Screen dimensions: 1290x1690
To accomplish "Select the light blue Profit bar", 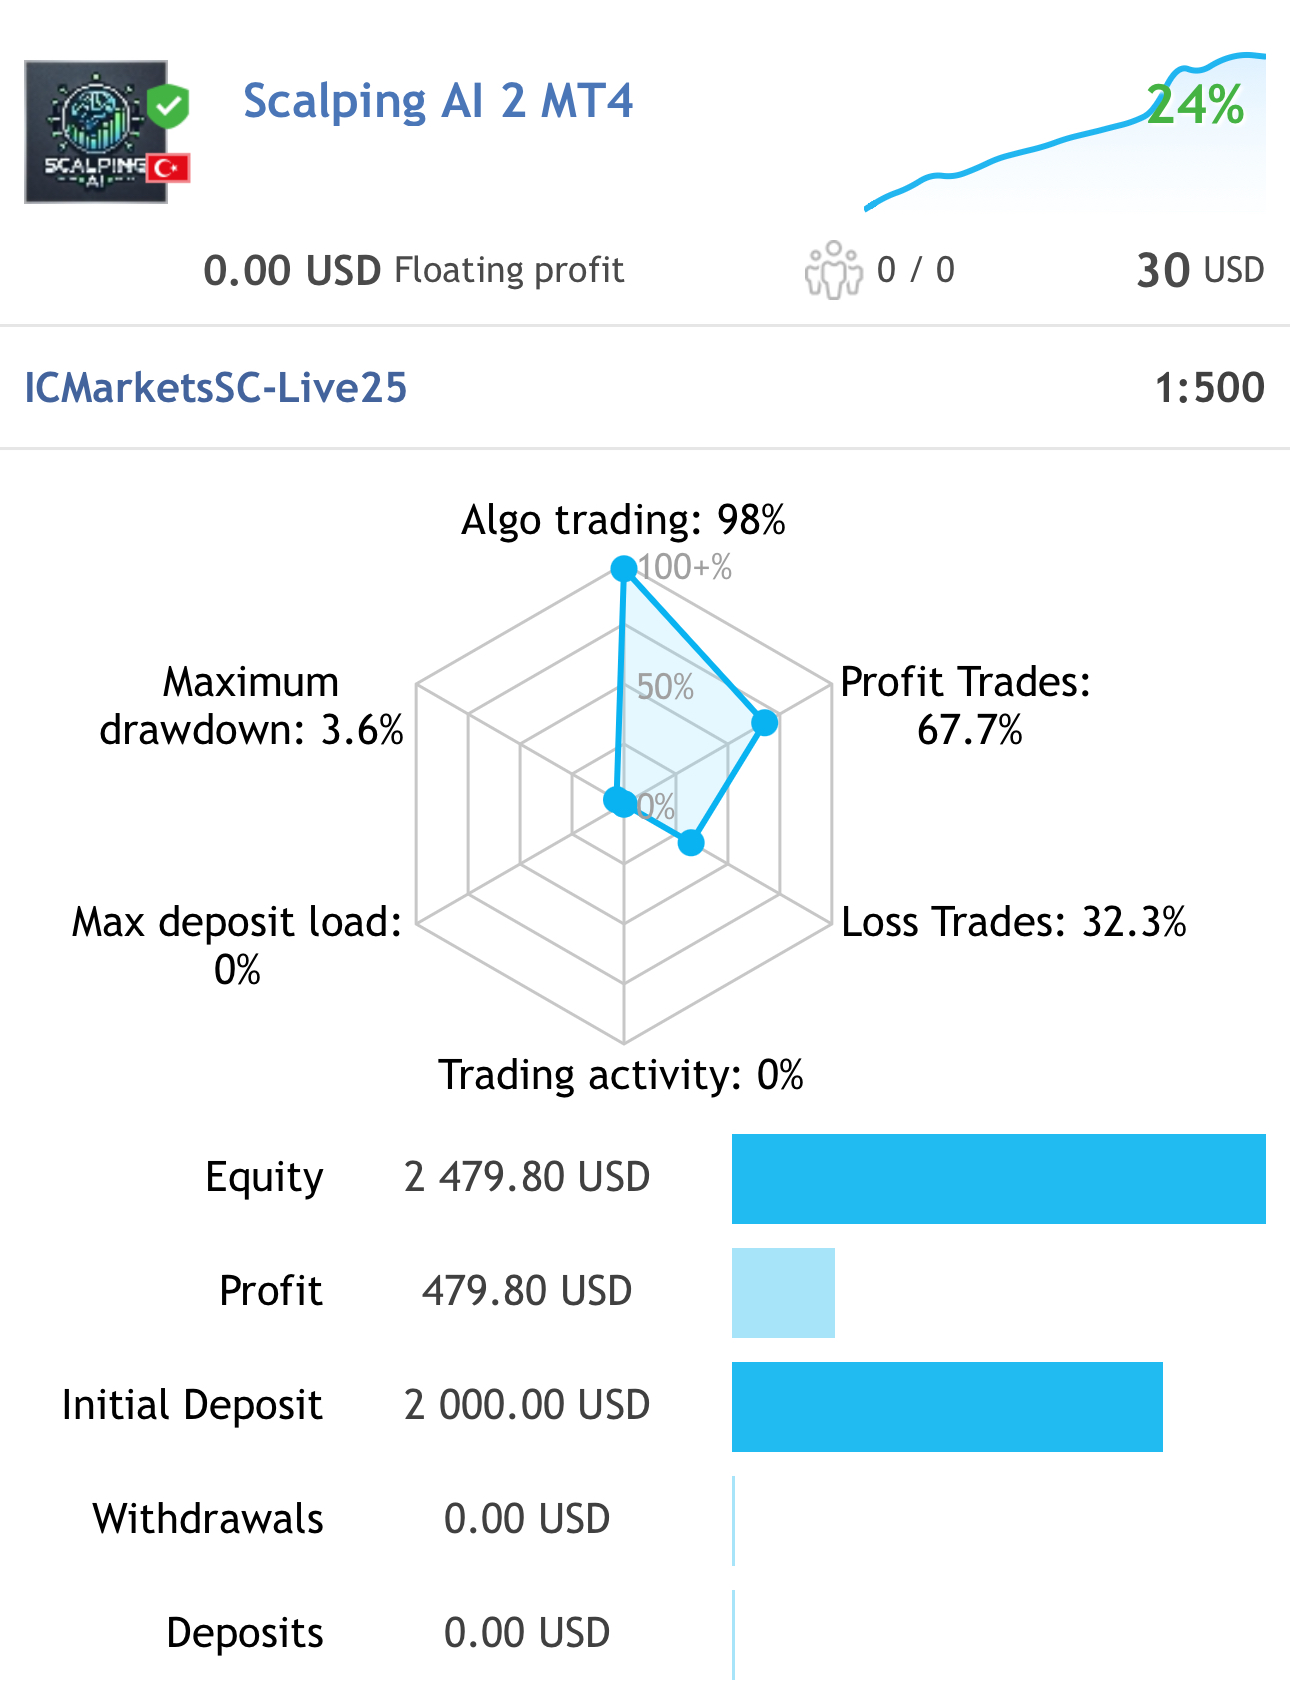I will (x=783, y=1293).
